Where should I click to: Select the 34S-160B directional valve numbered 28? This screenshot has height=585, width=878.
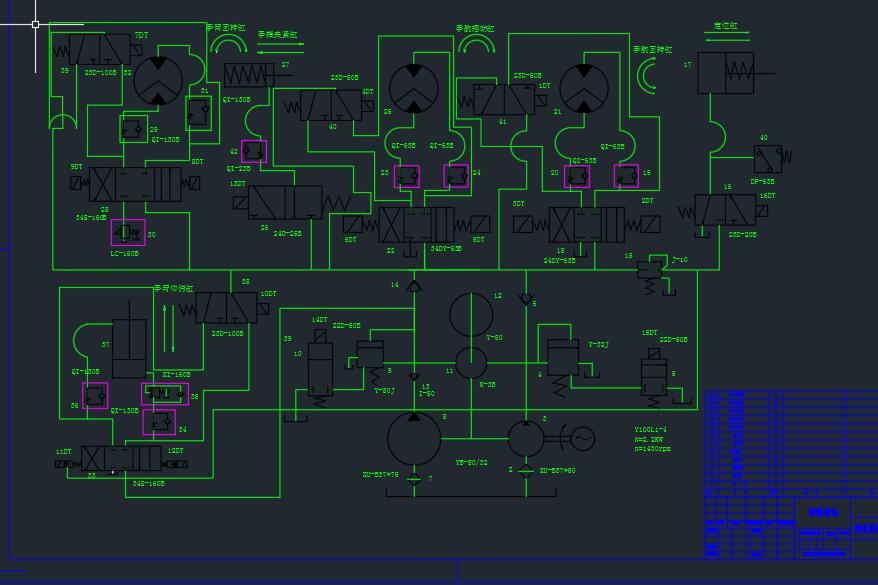pos(136,184)
